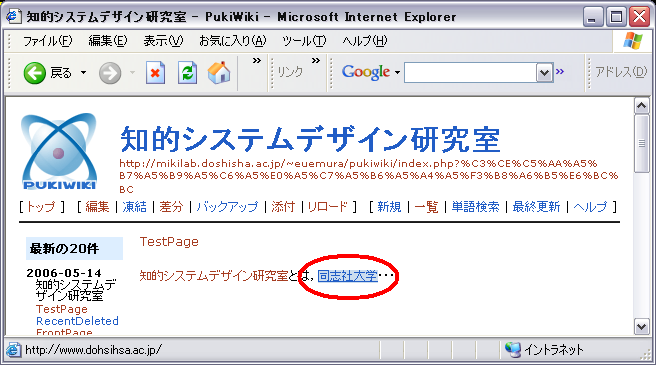Expand the リンク links bar chevron

(x=316, y=61)
